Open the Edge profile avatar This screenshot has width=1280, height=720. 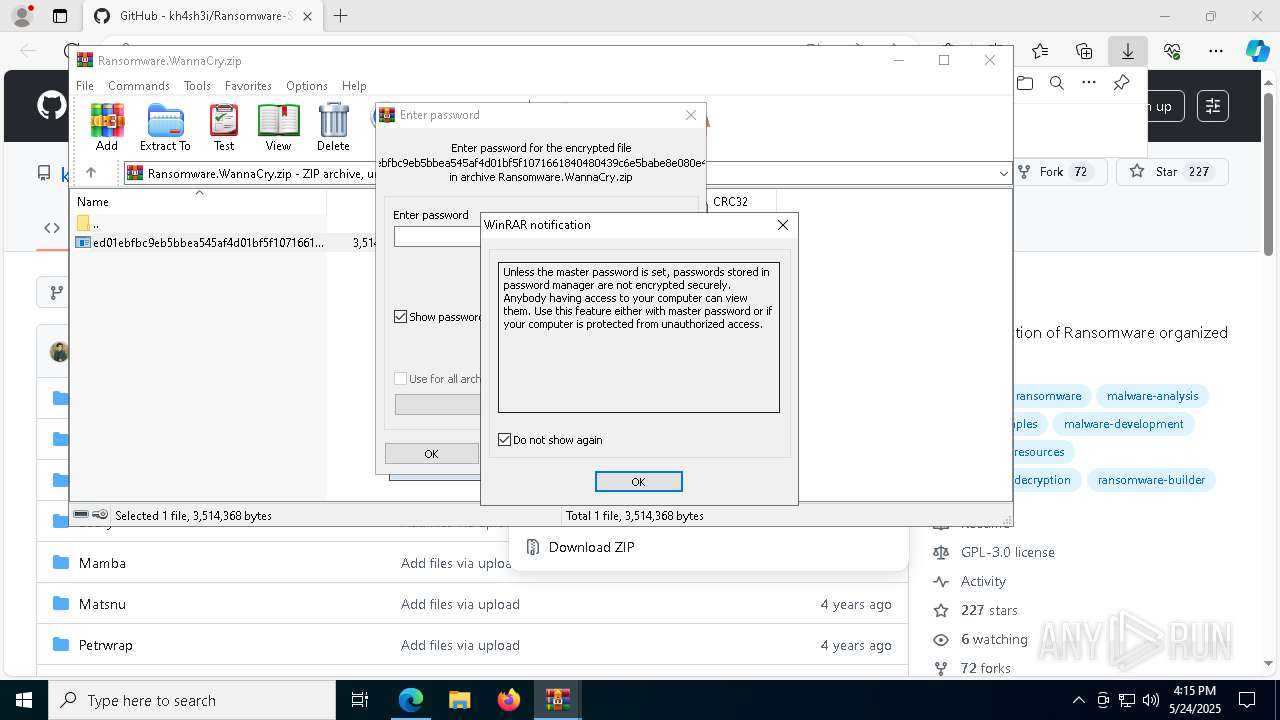22,16
